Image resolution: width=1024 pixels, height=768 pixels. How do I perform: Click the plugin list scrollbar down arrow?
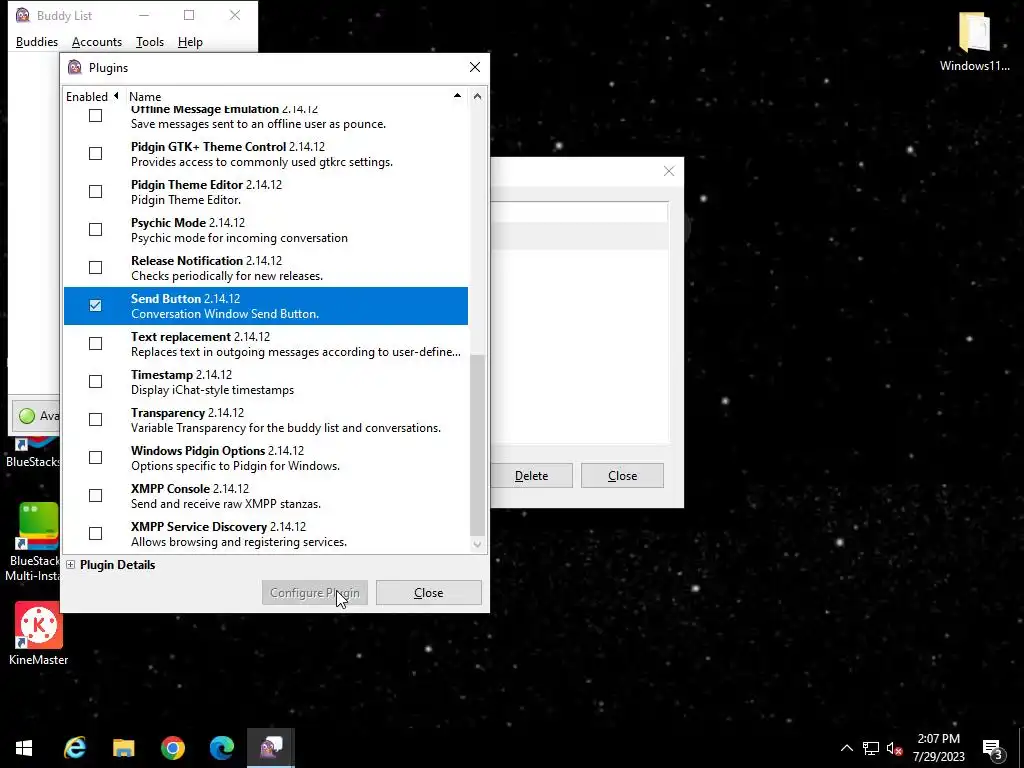(x=477, y=544)
